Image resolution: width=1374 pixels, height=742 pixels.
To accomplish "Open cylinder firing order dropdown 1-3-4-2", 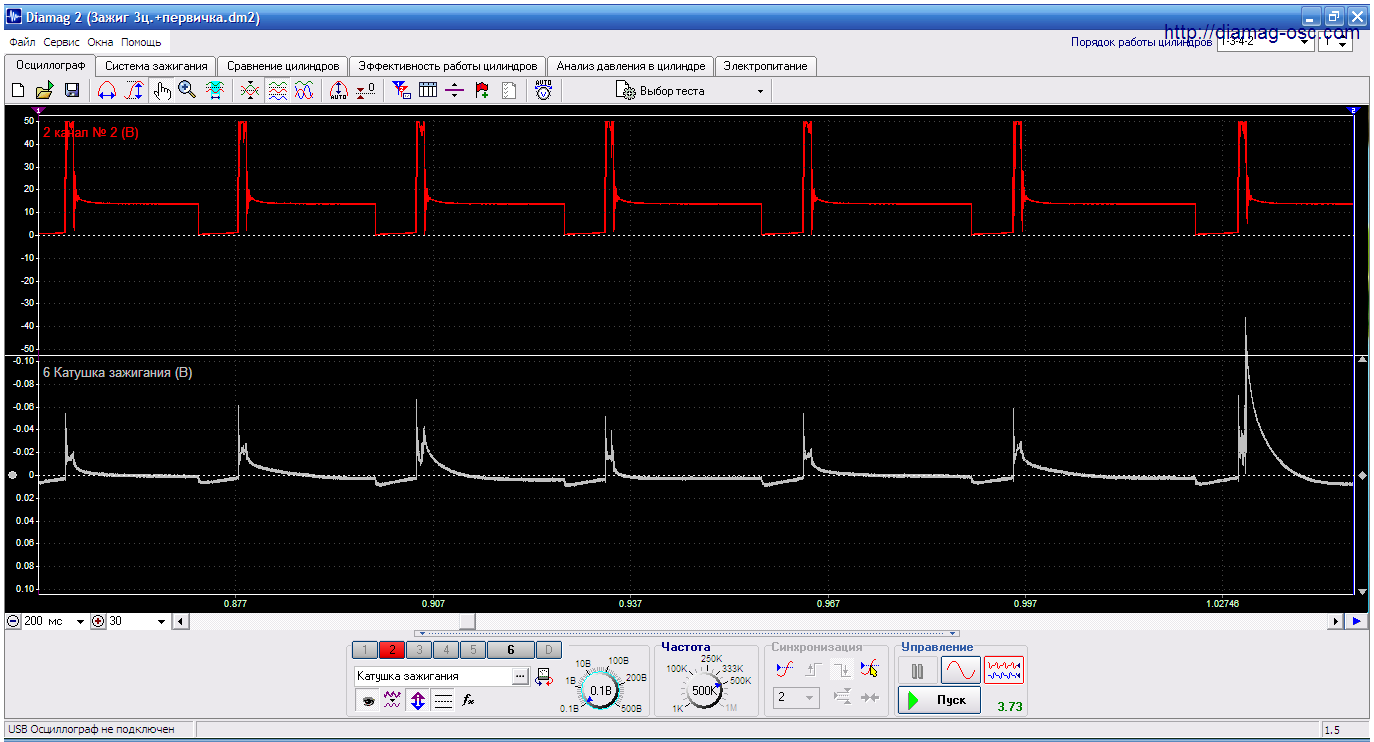I will point(1306,43).
